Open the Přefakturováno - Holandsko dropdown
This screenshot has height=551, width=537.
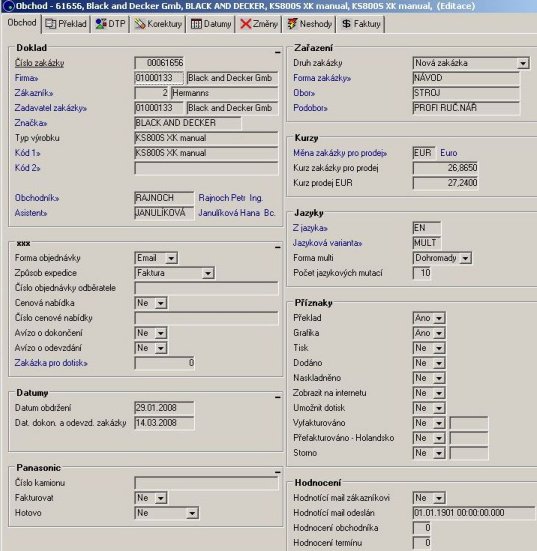439,438
